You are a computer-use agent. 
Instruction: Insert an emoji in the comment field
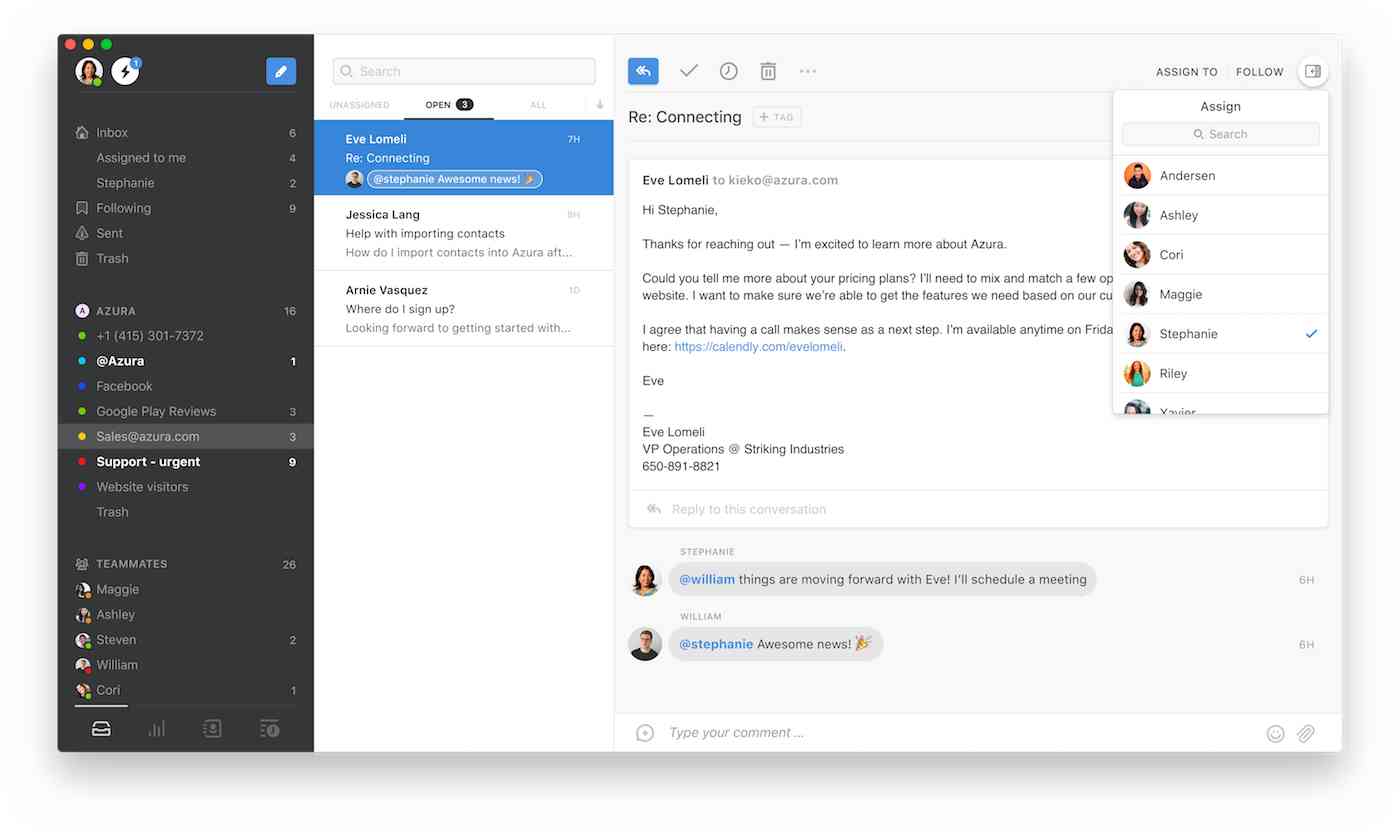click(x=1276, y=732)
